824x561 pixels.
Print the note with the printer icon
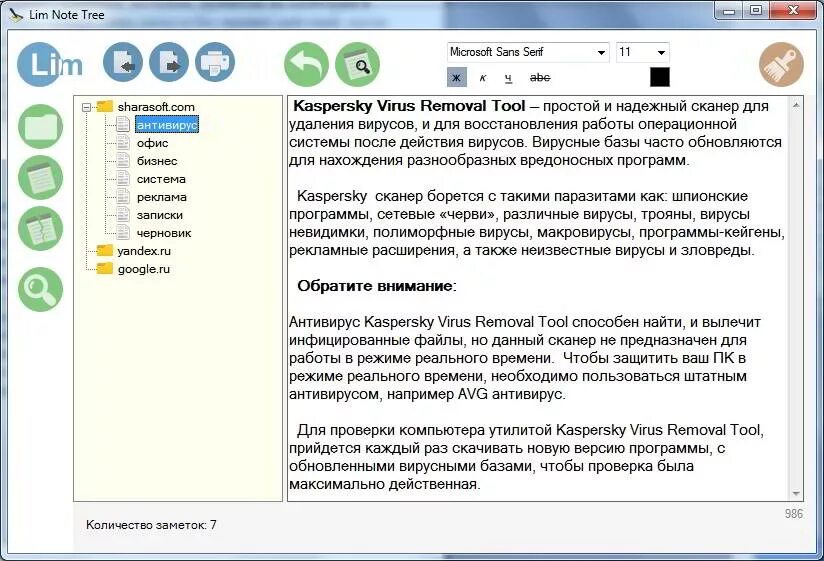pyautogui.click(x=215, y=62)
